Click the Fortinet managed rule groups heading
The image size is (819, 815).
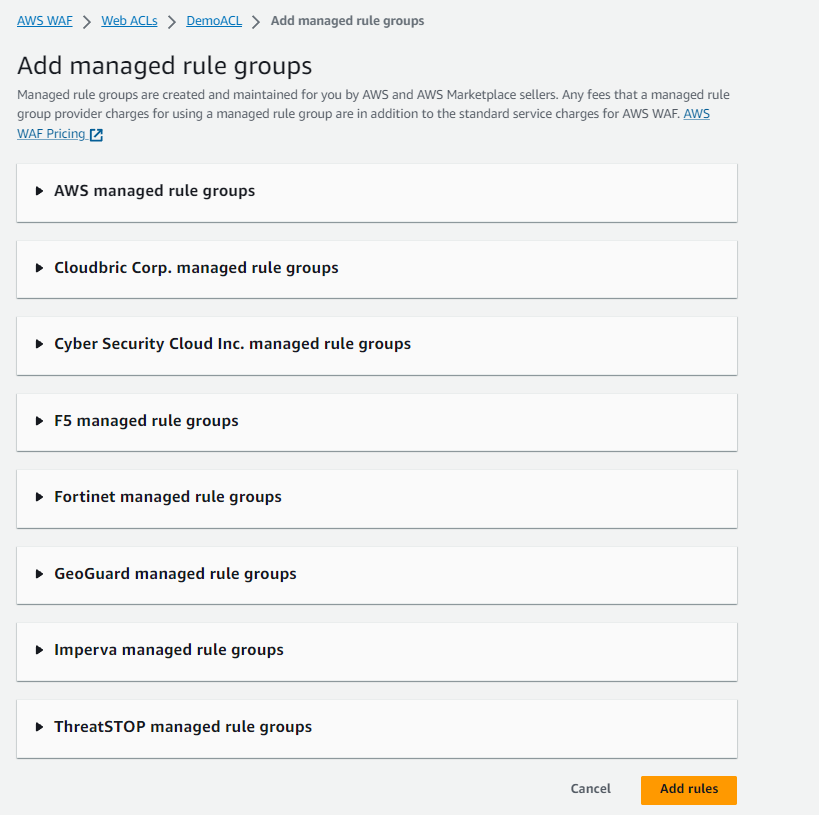[168, 497]
